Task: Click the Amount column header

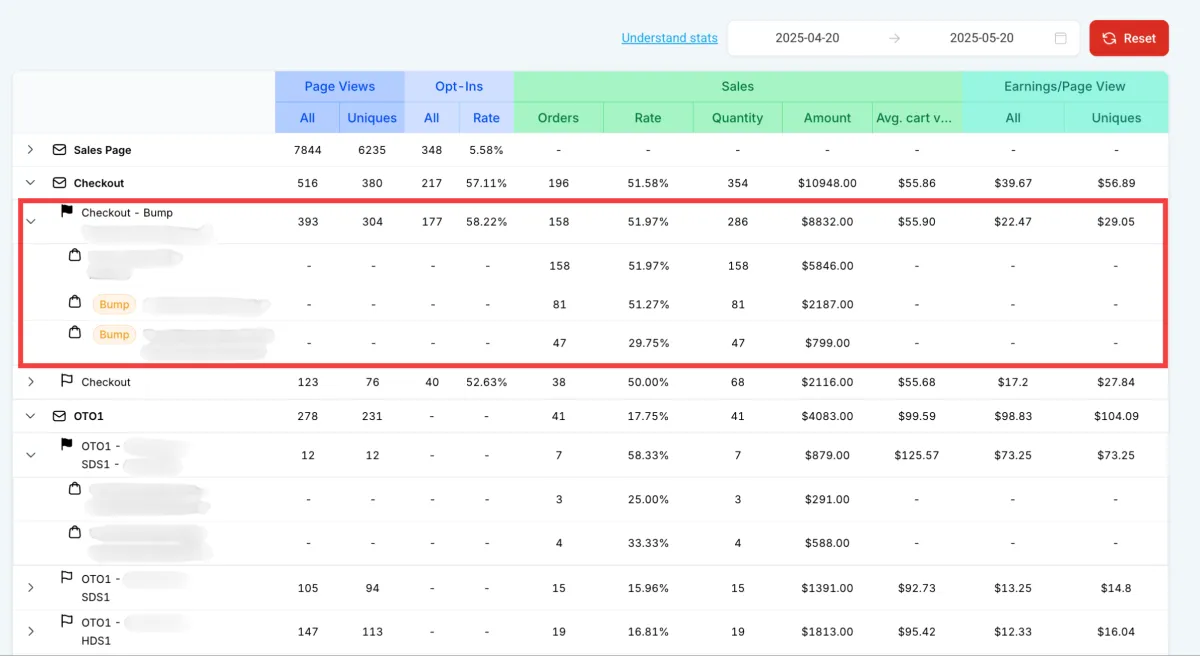Action: 828,117
